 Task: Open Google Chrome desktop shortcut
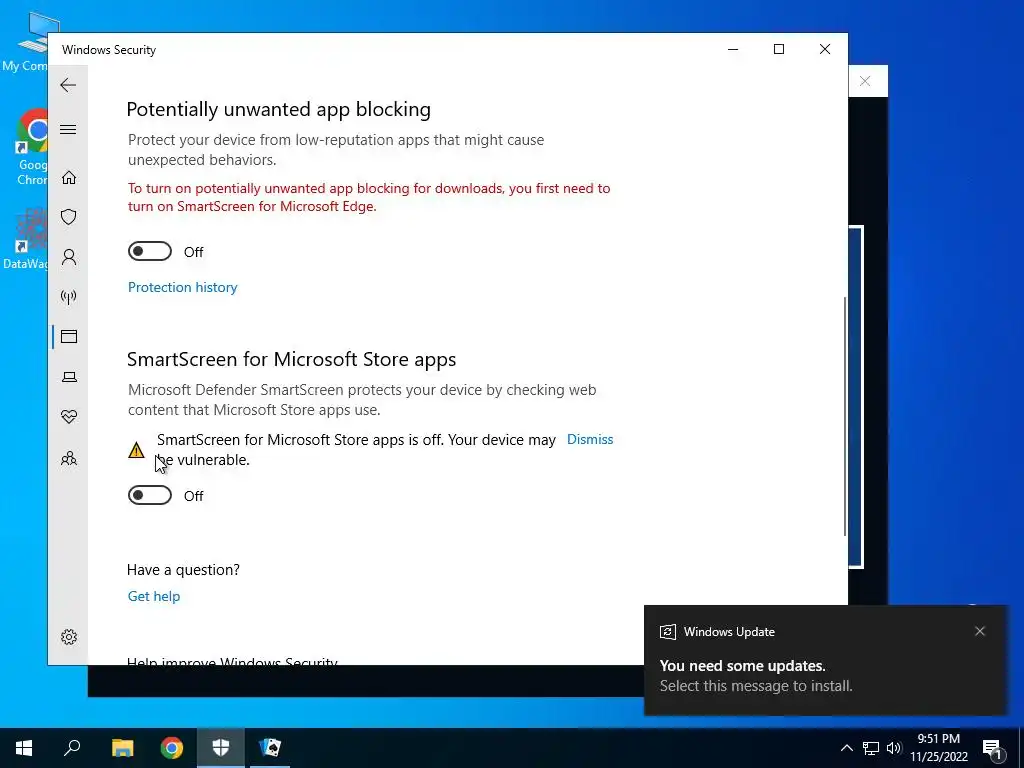tap(33, 147)
